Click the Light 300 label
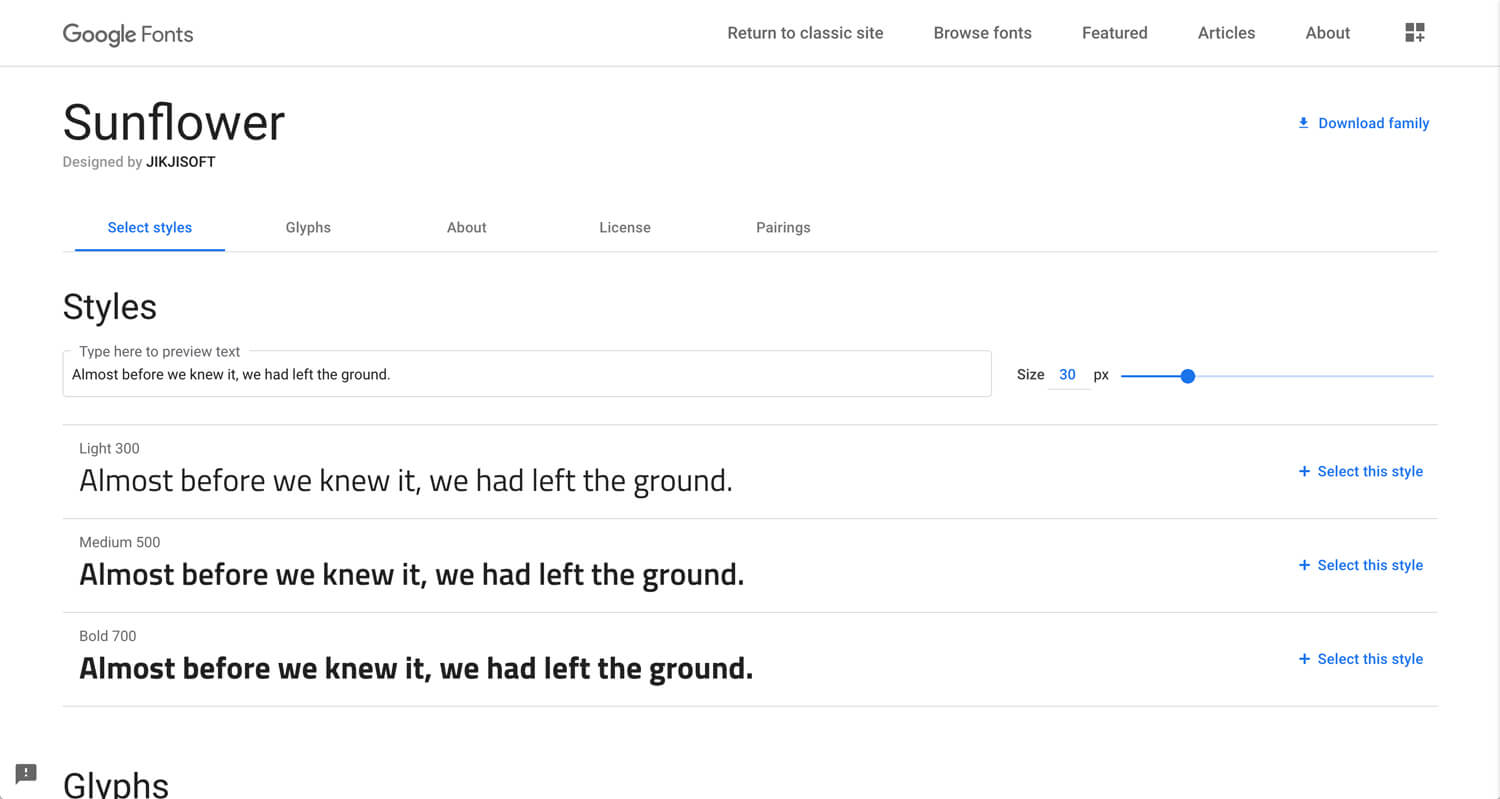1500x799 pixels. 109,449
